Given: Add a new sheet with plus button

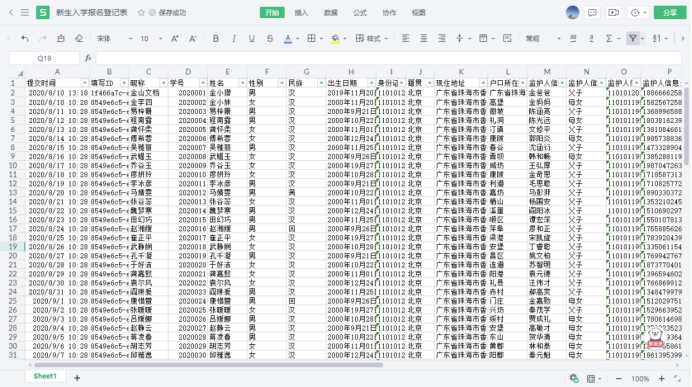Looking at the screenshot, I should [x=77, y=378].
